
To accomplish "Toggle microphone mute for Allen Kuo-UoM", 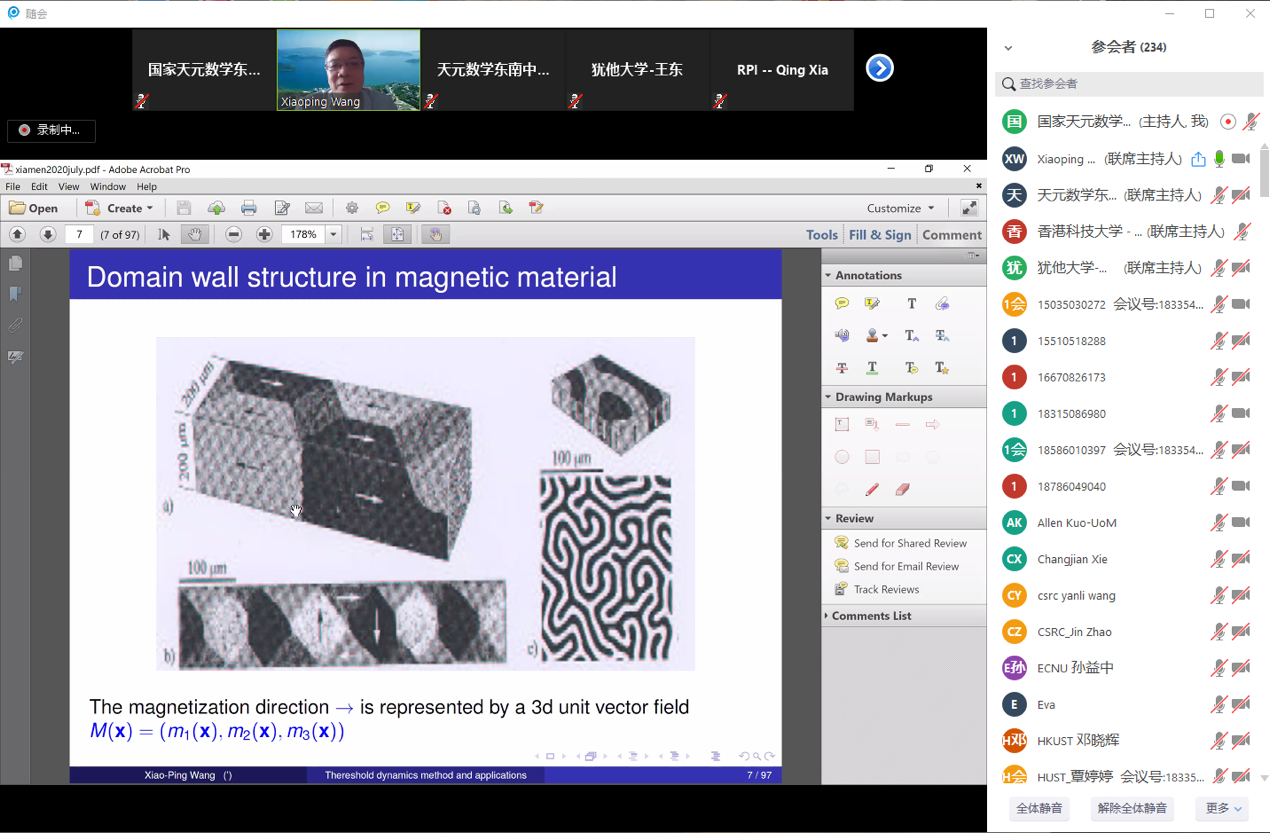I will click(1218, 523).
